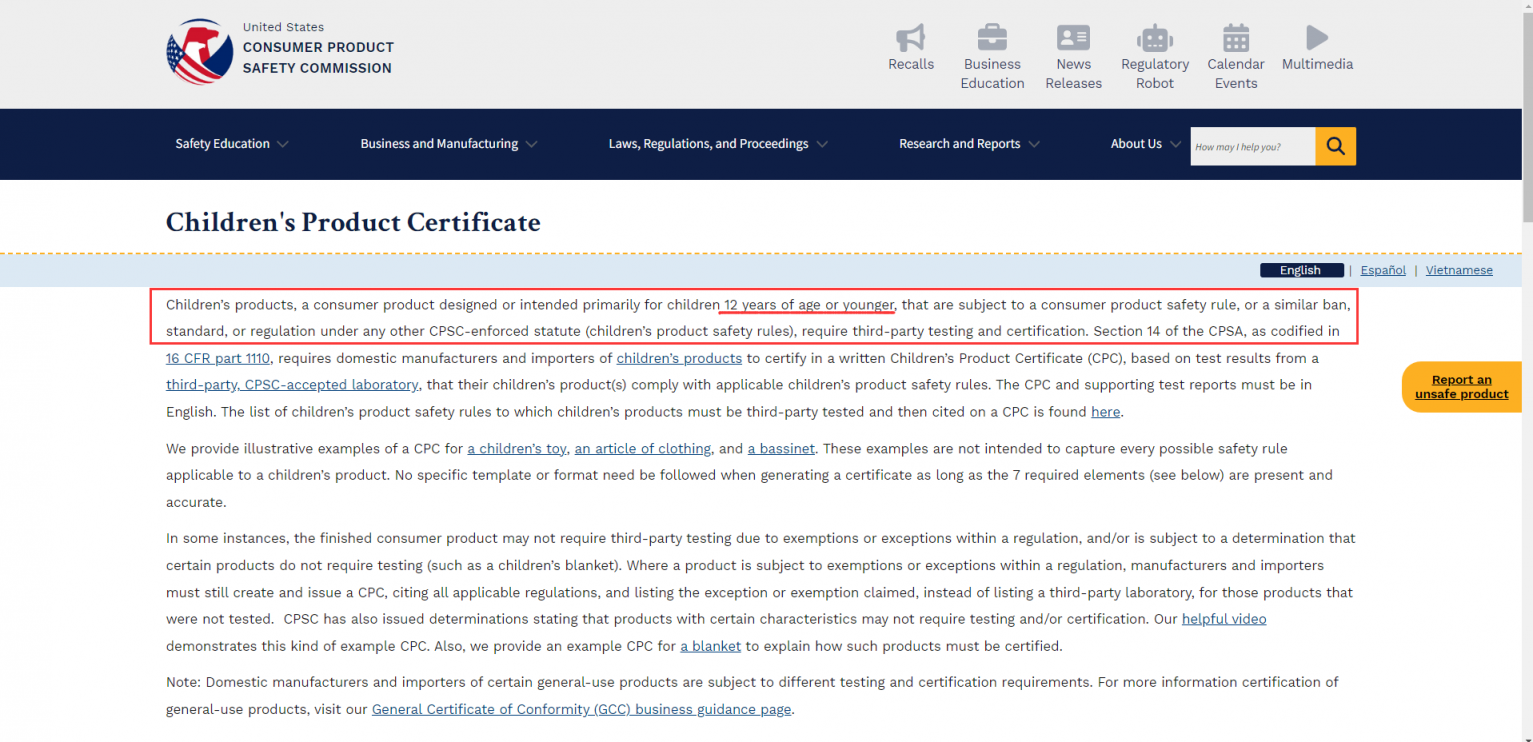This screenshot has width=1533, height=742.
Task: Open the Regulatory Robot icon
Action: (1155, 38)
